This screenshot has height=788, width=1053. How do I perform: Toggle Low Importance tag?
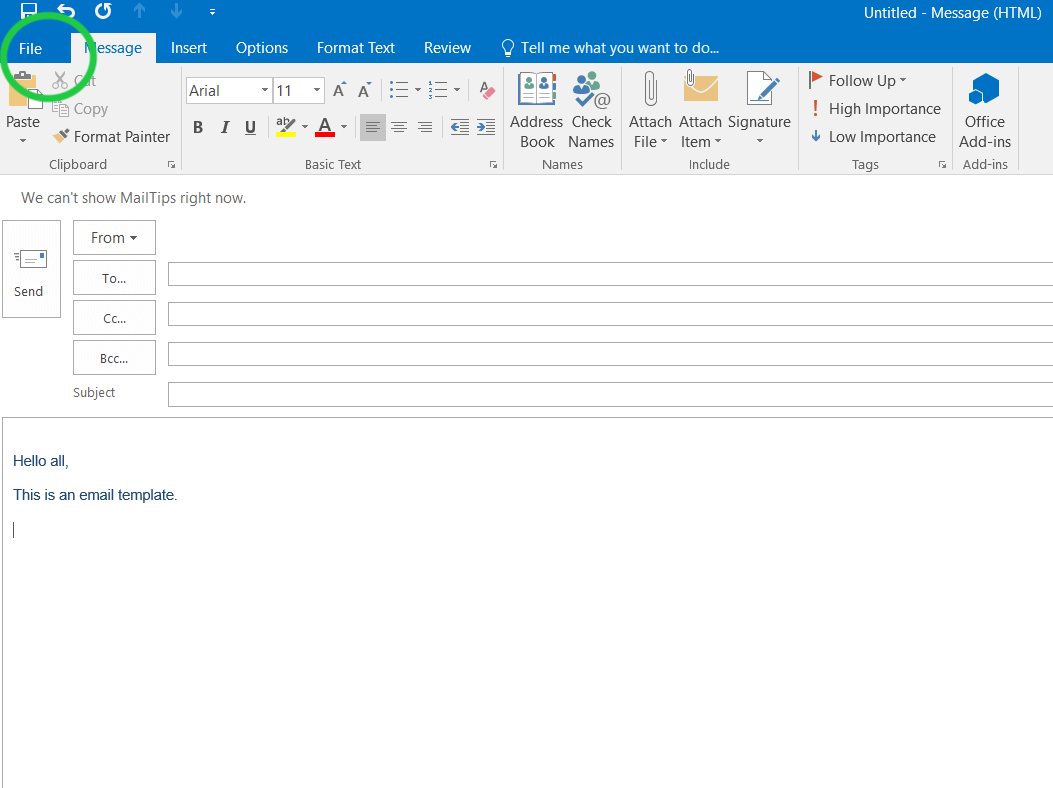[872, 137]
